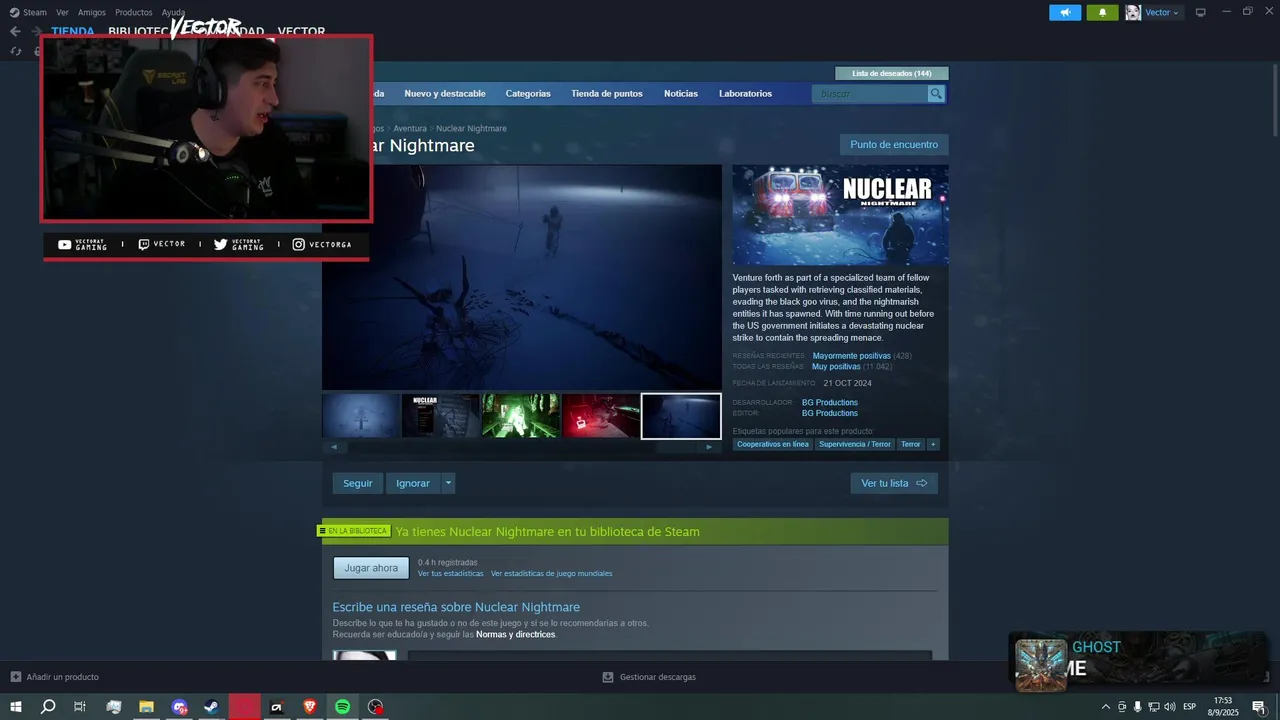Open the Normas y directrices link
The height and width of the screenshot is (720, 1280).
coord(516,635)
